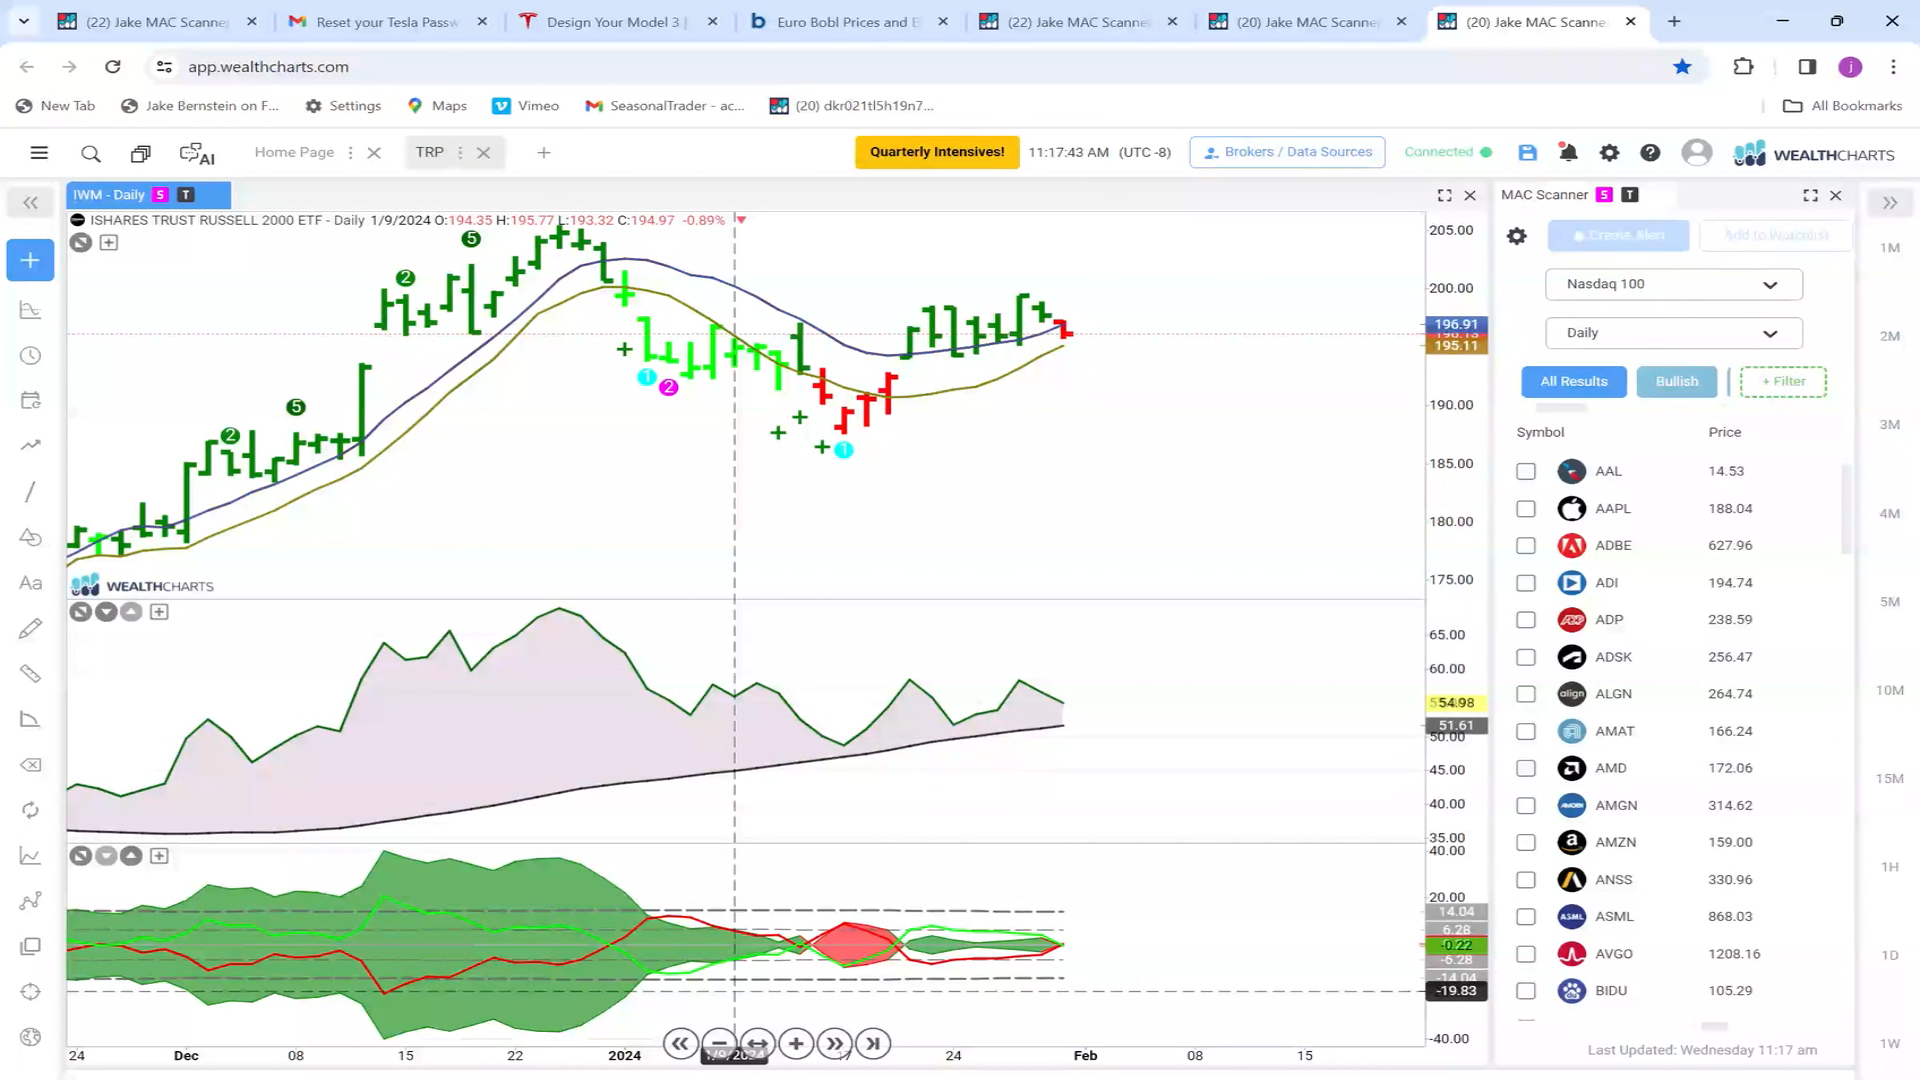
Task: Open Brokers / Data Sources
Action: click(x=1287, y=152)
